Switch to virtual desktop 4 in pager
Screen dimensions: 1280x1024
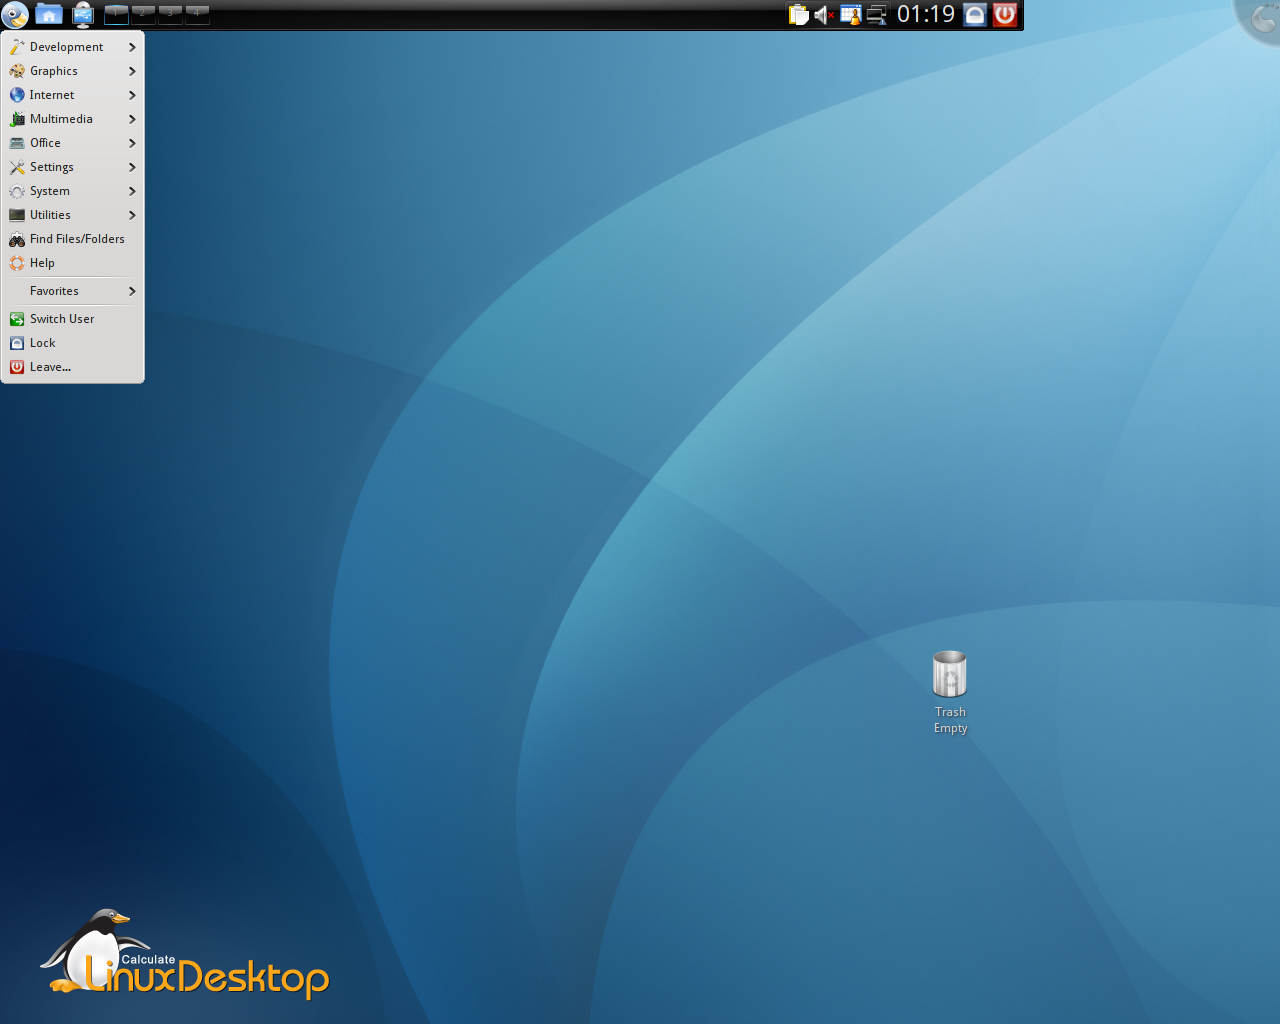197,14
